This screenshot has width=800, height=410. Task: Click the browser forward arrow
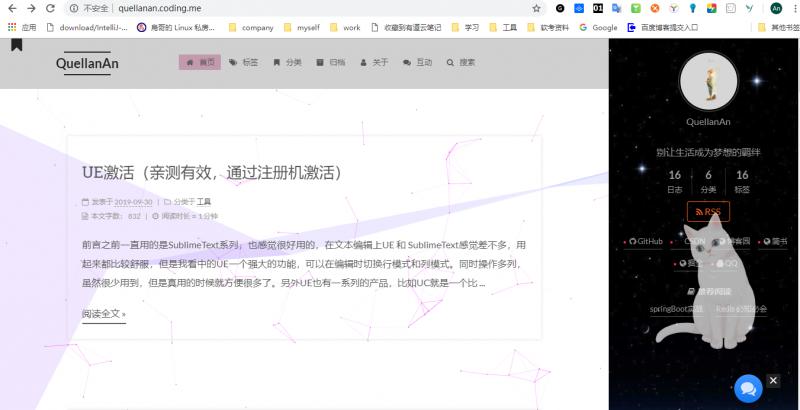31,8
